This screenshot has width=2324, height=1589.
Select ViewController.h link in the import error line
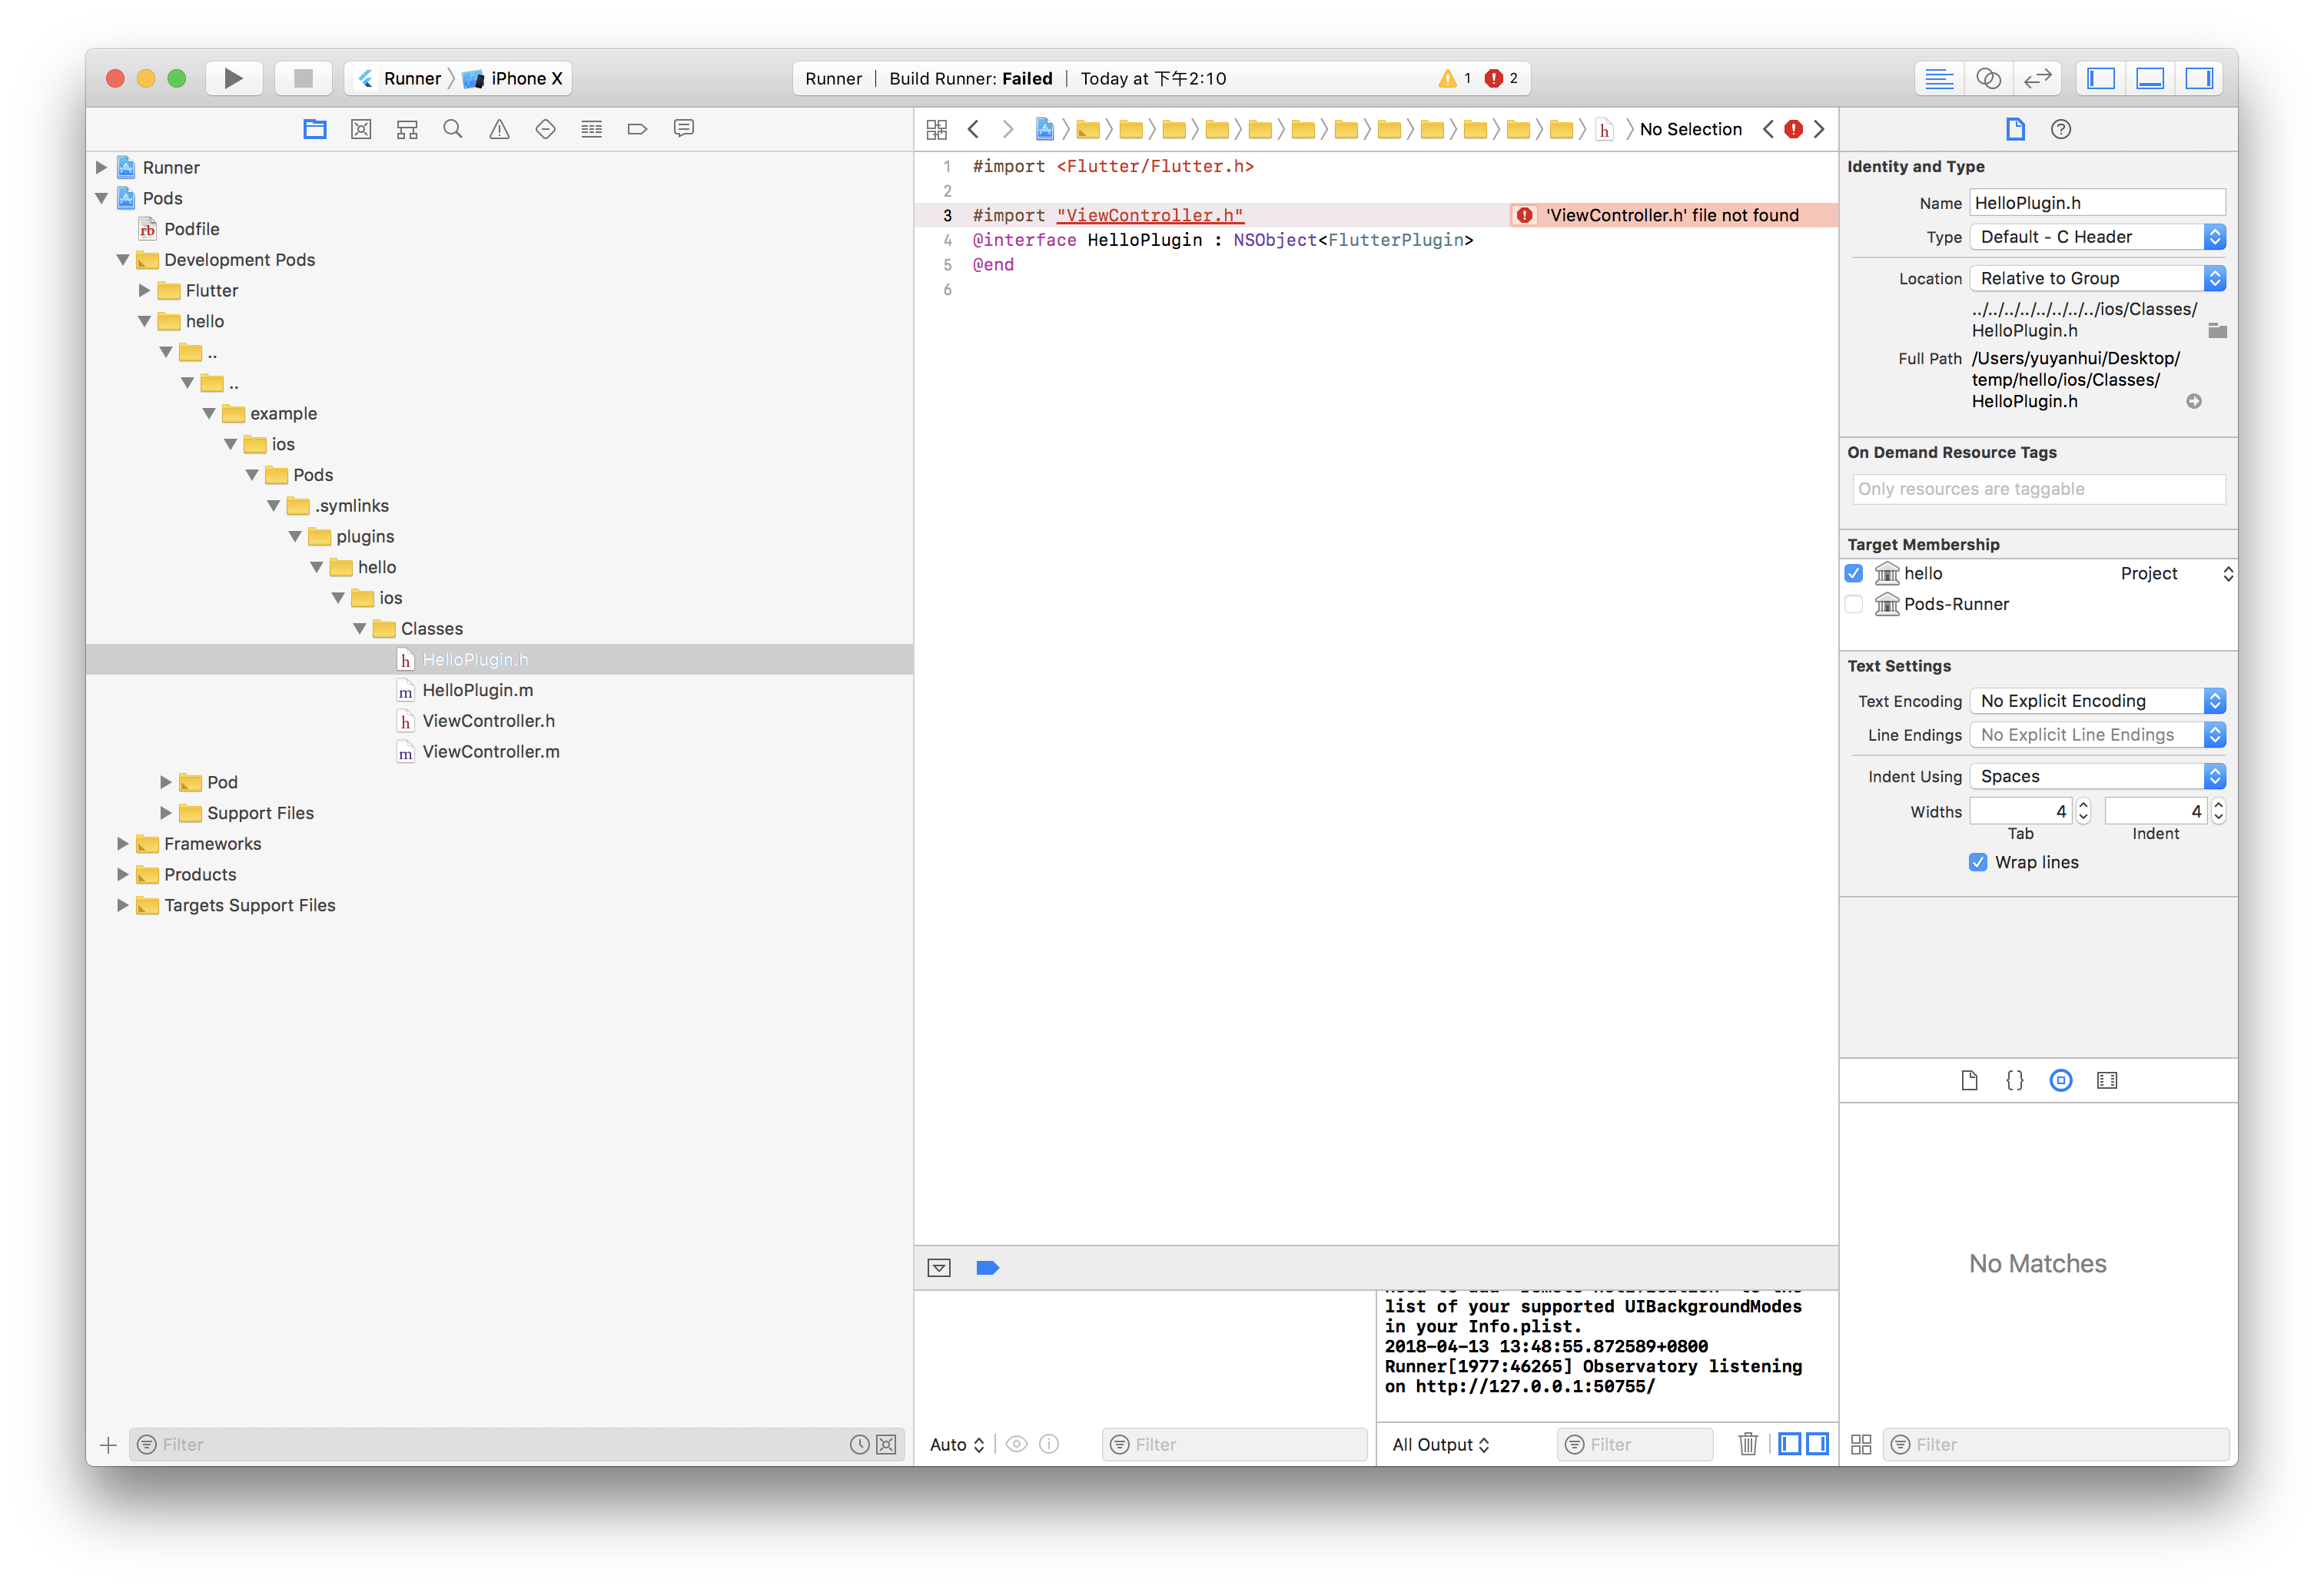[x=1150, y=215]
